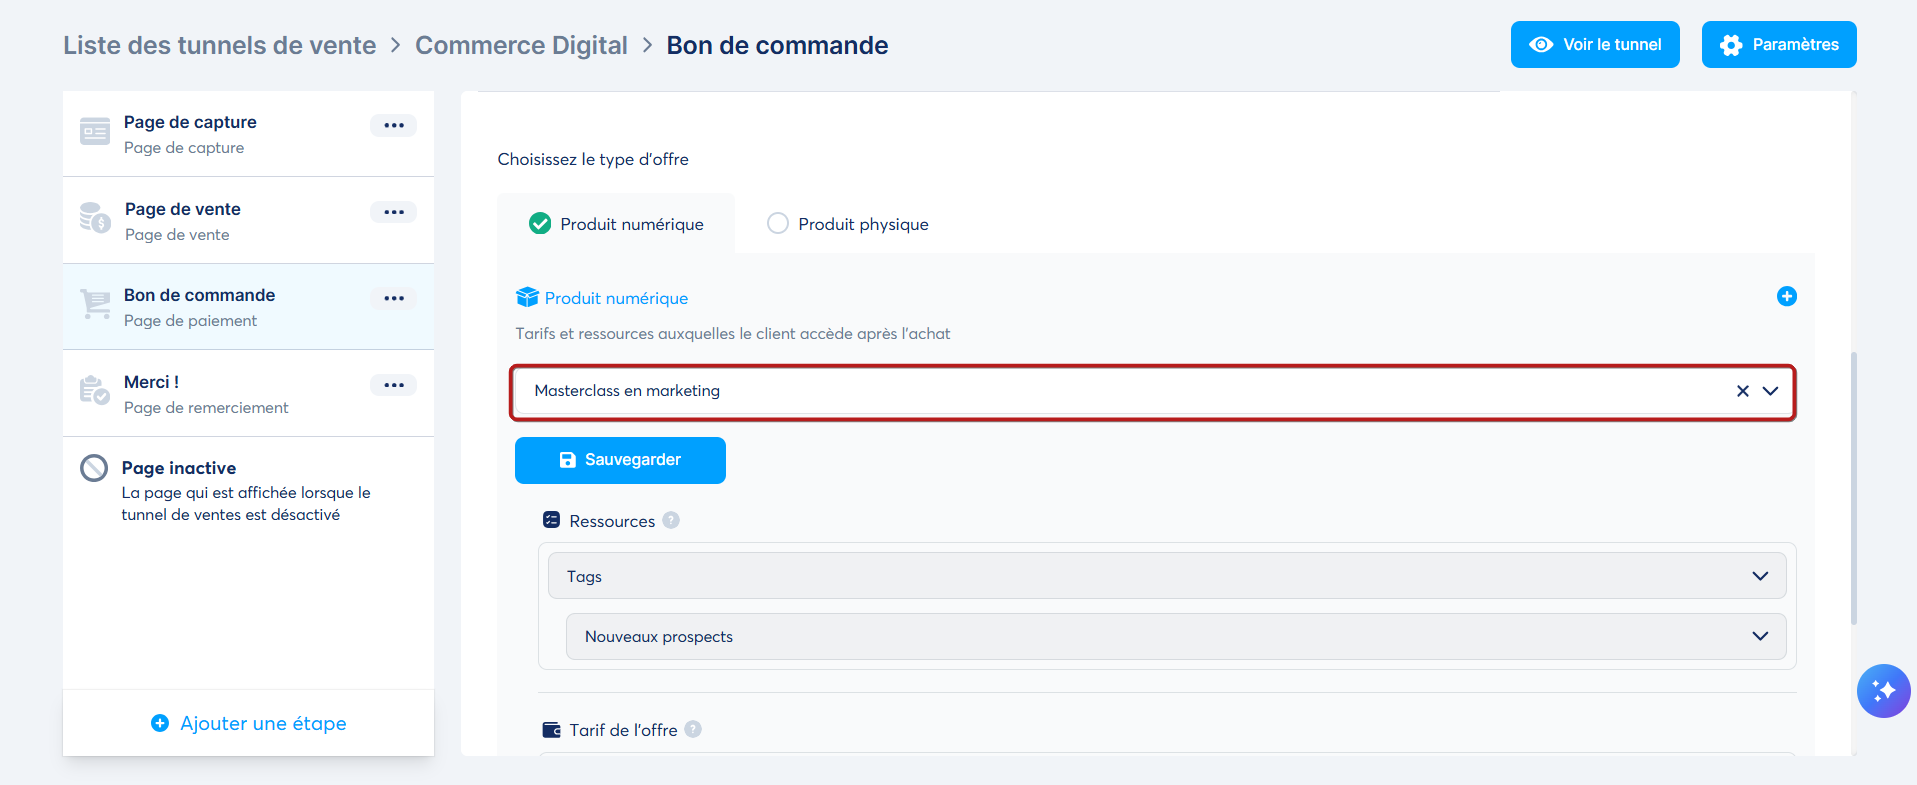Clear the Masterclass en marketing selection
The height and width of the screenshot is (785, 1917).
point(1743,391)
